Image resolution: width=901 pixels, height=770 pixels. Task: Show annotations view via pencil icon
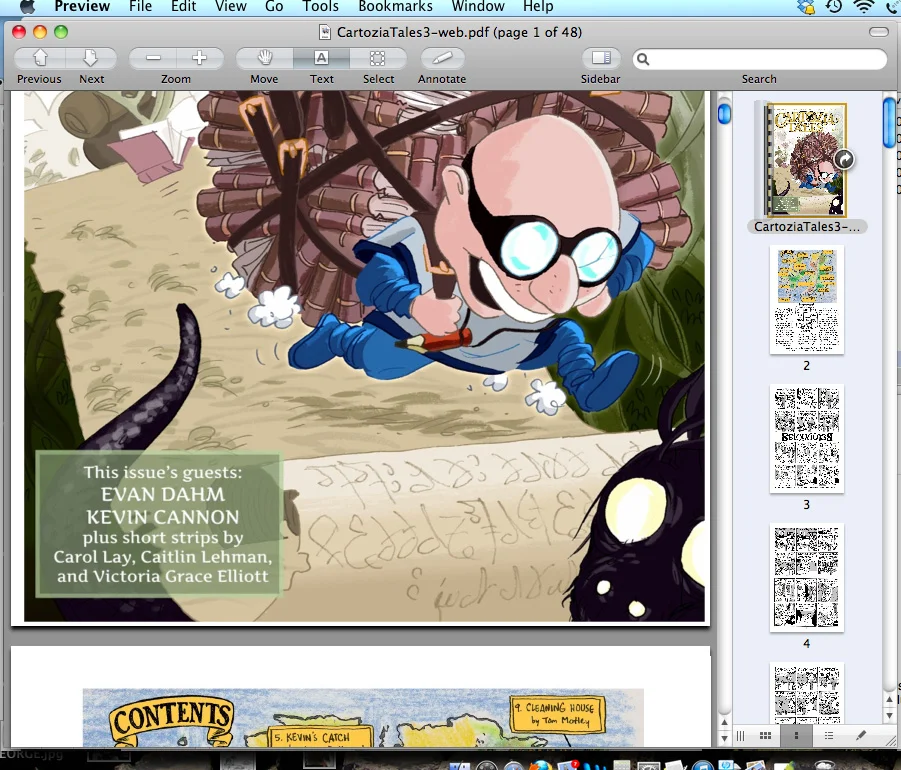click(x=860, y=736)
